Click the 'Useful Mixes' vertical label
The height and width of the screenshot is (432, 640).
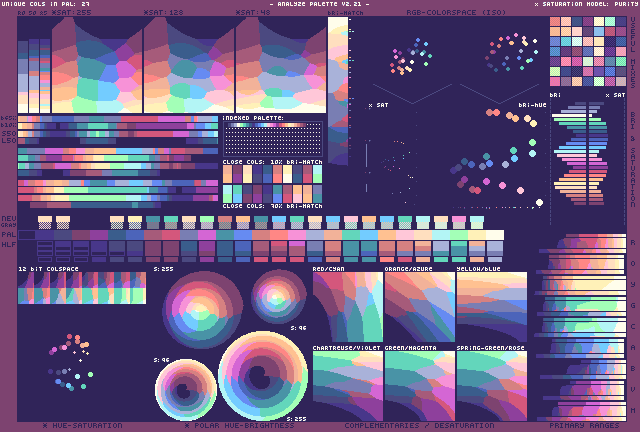633,52
